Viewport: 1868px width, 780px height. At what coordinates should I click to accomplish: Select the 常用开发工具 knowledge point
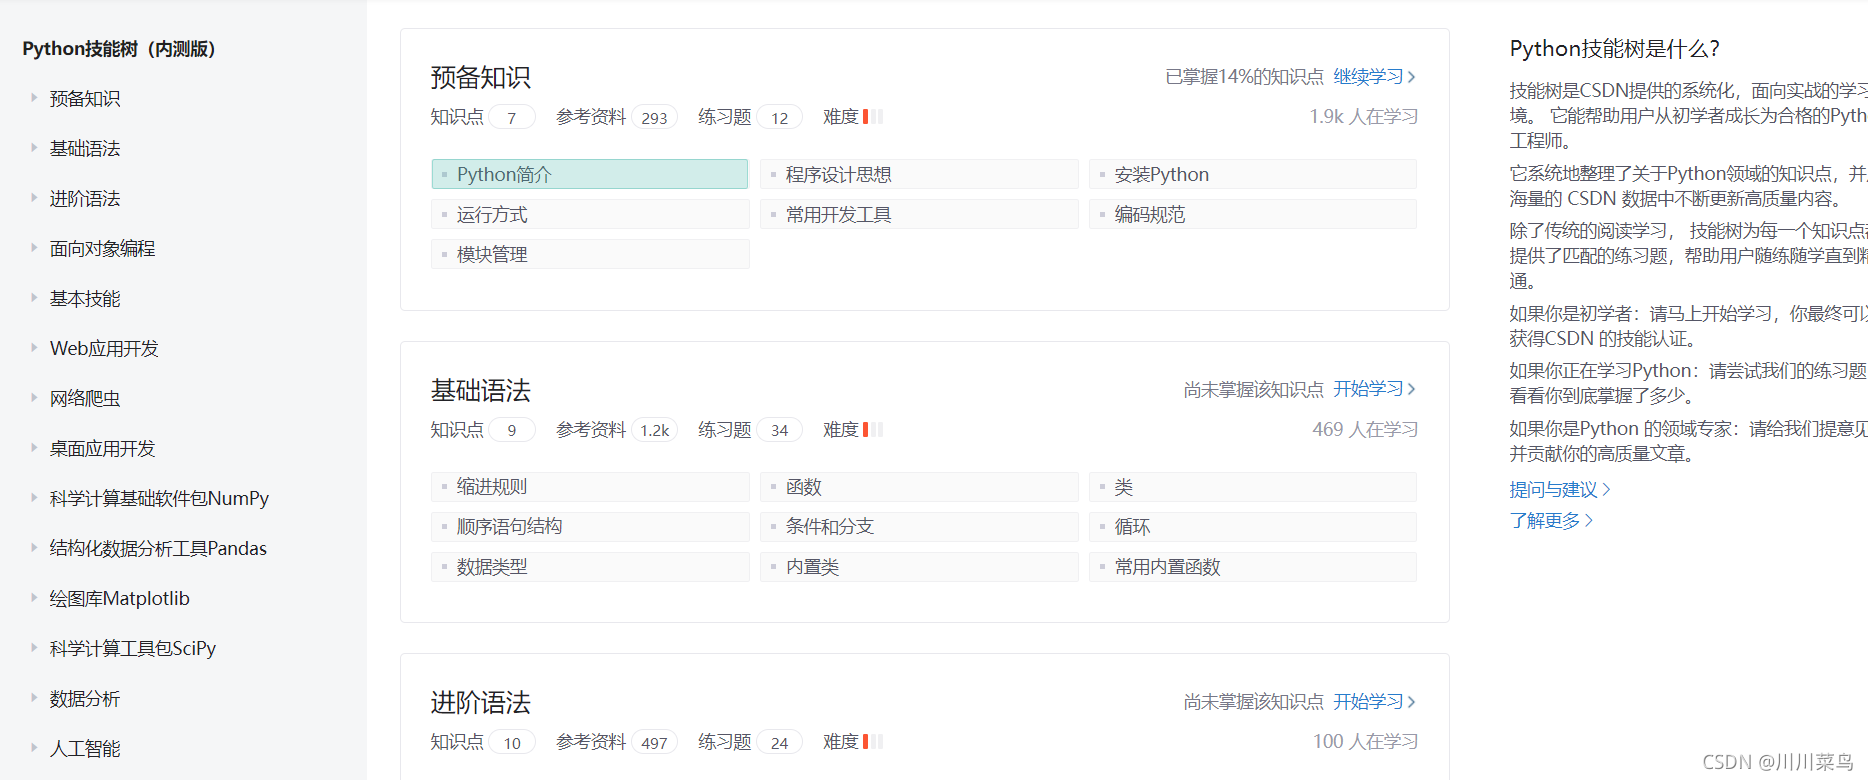click(x=919, y=214)
